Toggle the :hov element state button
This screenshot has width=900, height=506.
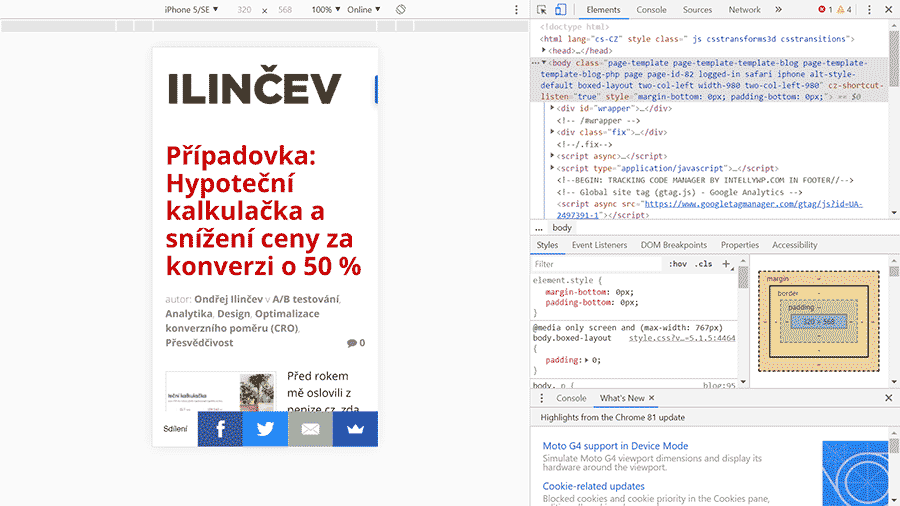[677, 264]
